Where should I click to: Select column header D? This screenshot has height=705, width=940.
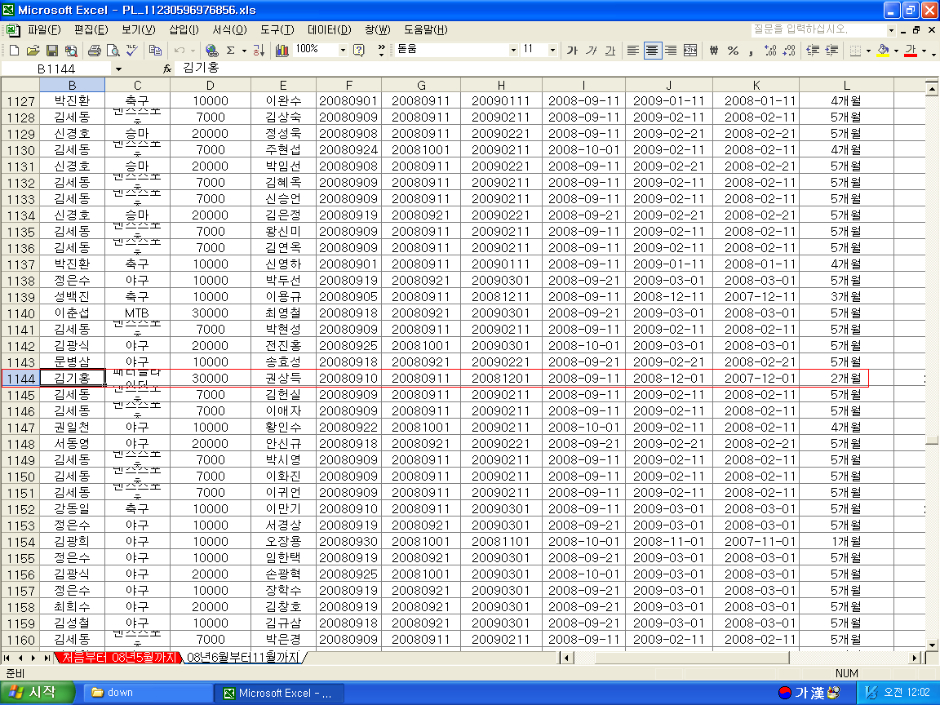click(210, 86)
